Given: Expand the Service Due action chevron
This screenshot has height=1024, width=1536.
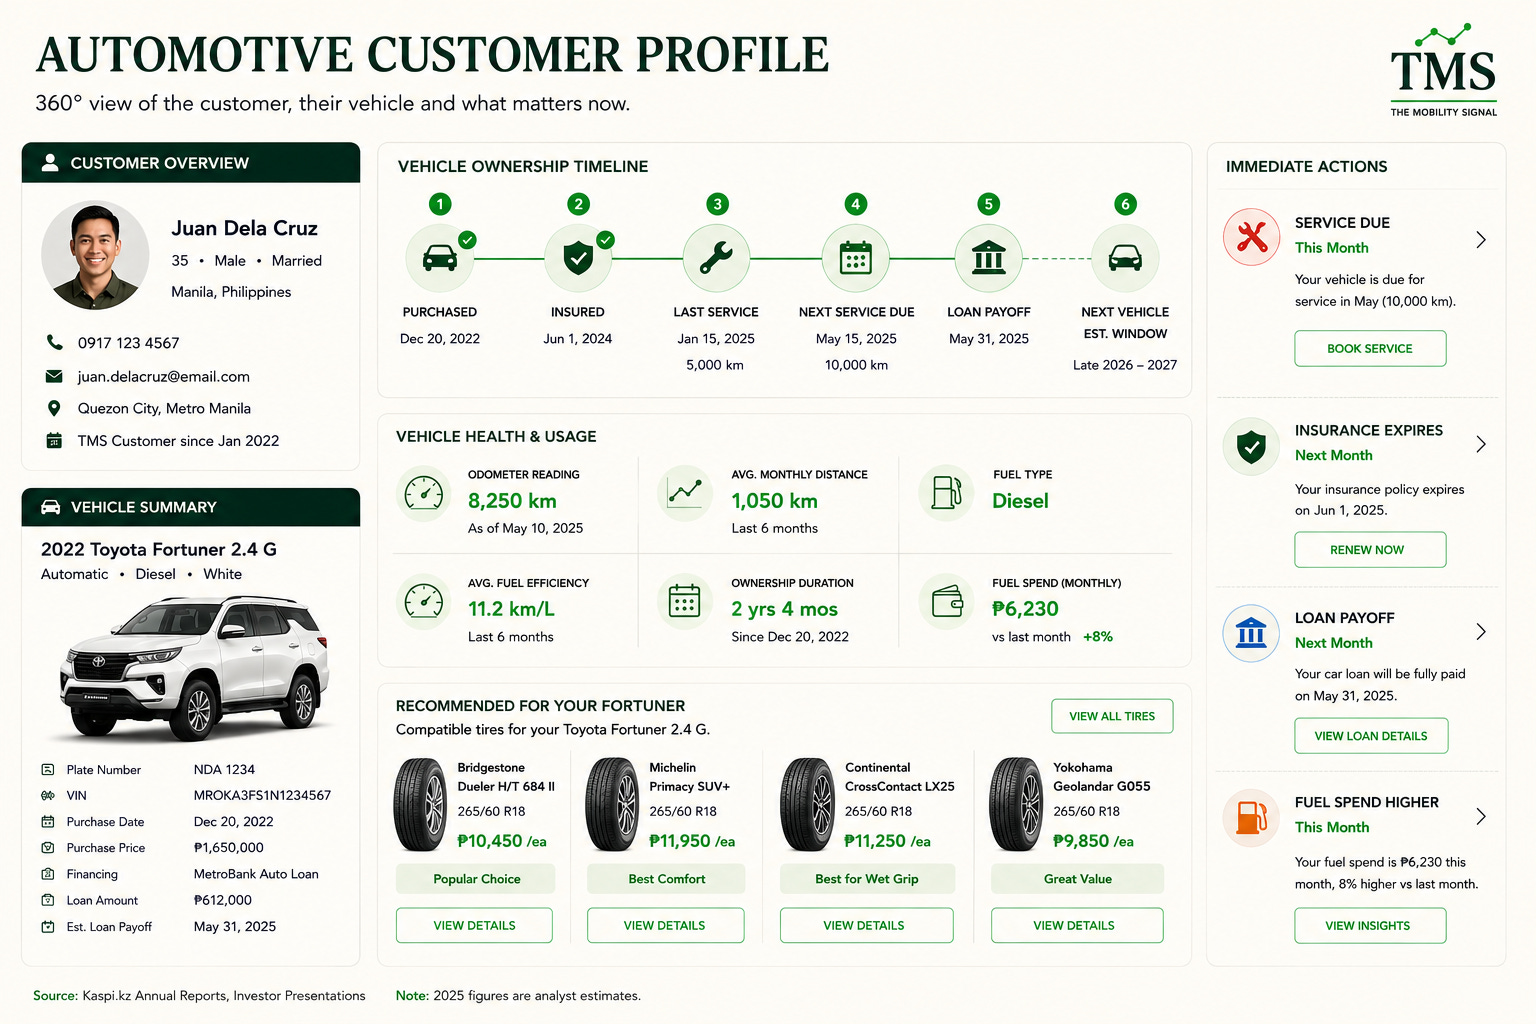Looking at the screenshot, I should 1481,240.
